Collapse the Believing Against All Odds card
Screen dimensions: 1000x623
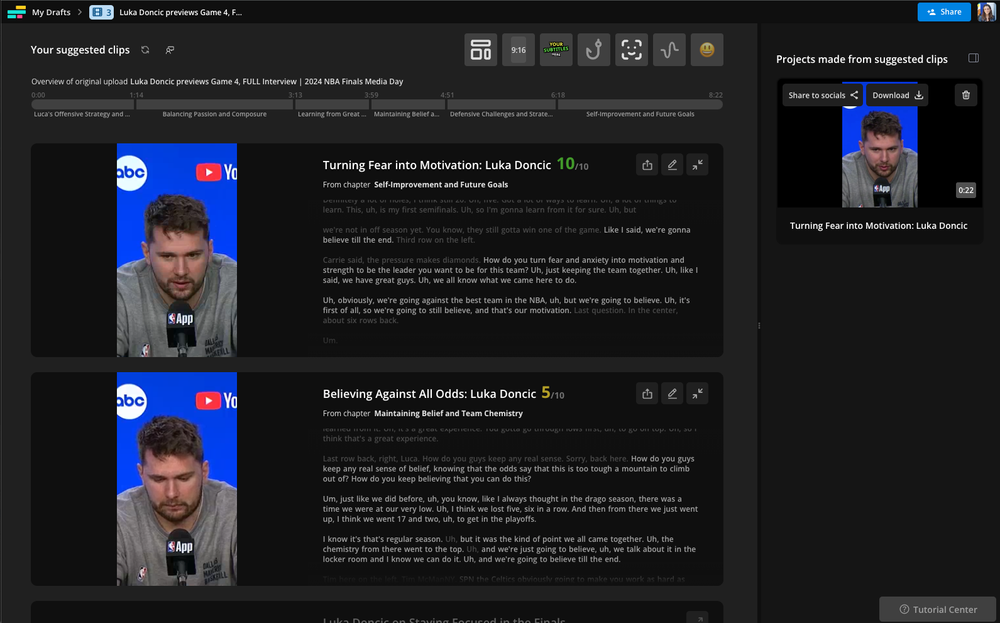point(697,394)
